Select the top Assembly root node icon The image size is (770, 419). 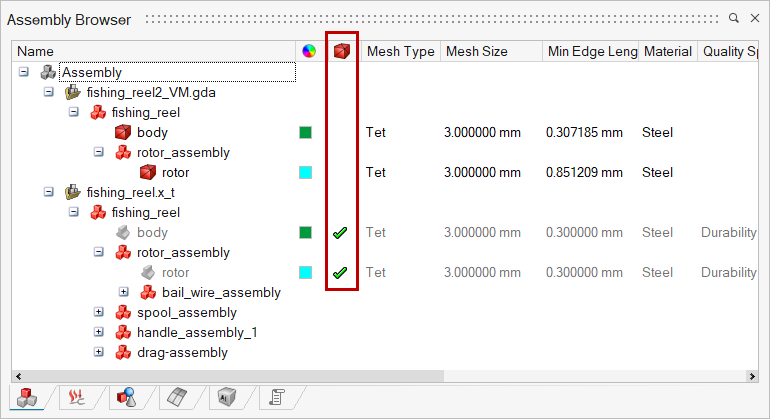tap(48, 72)
